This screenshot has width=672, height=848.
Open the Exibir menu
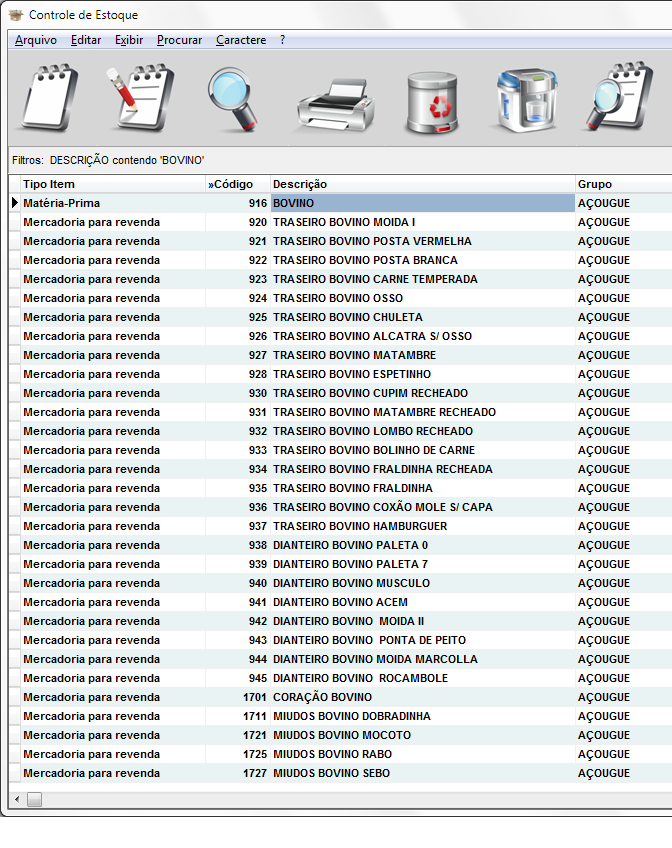click(129, 40)
